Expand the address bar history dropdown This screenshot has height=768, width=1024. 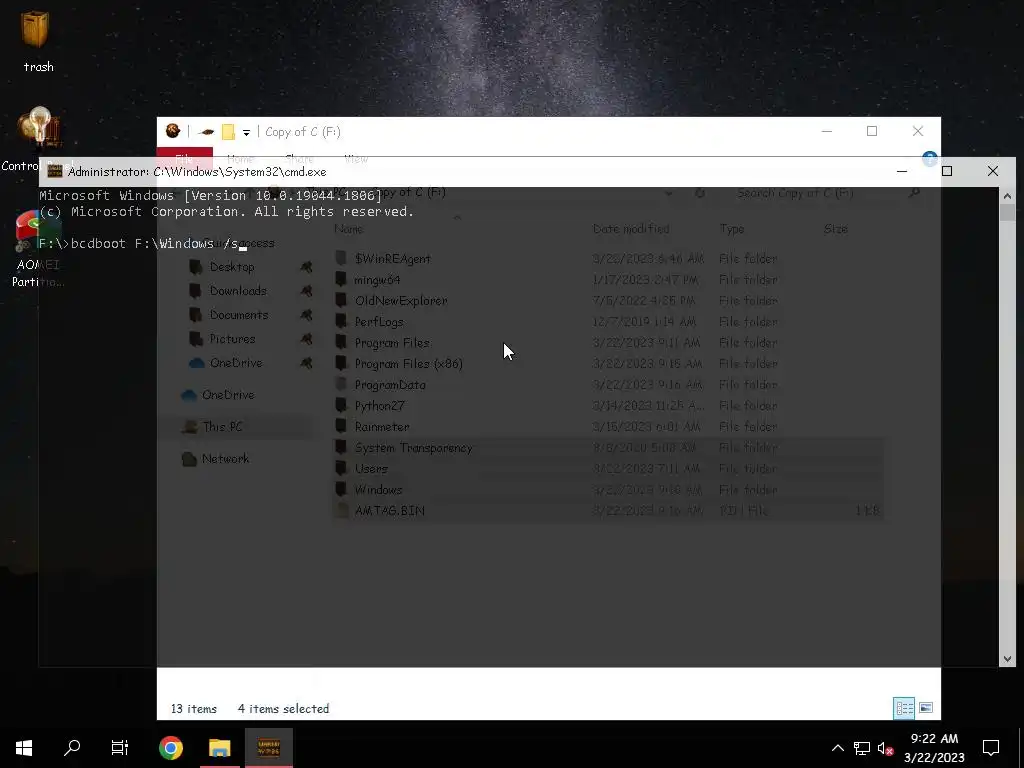pyautogui.click(x=669, y=193)
